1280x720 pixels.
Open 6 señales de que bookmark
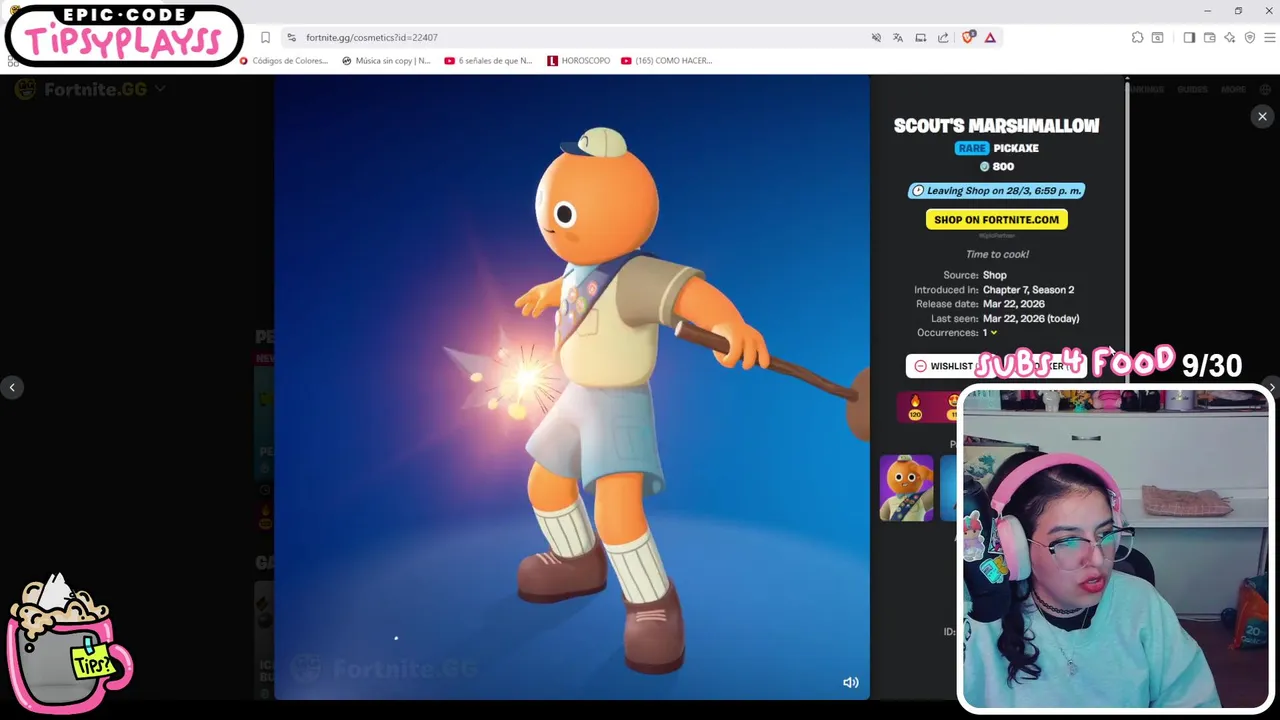(488, 61)
